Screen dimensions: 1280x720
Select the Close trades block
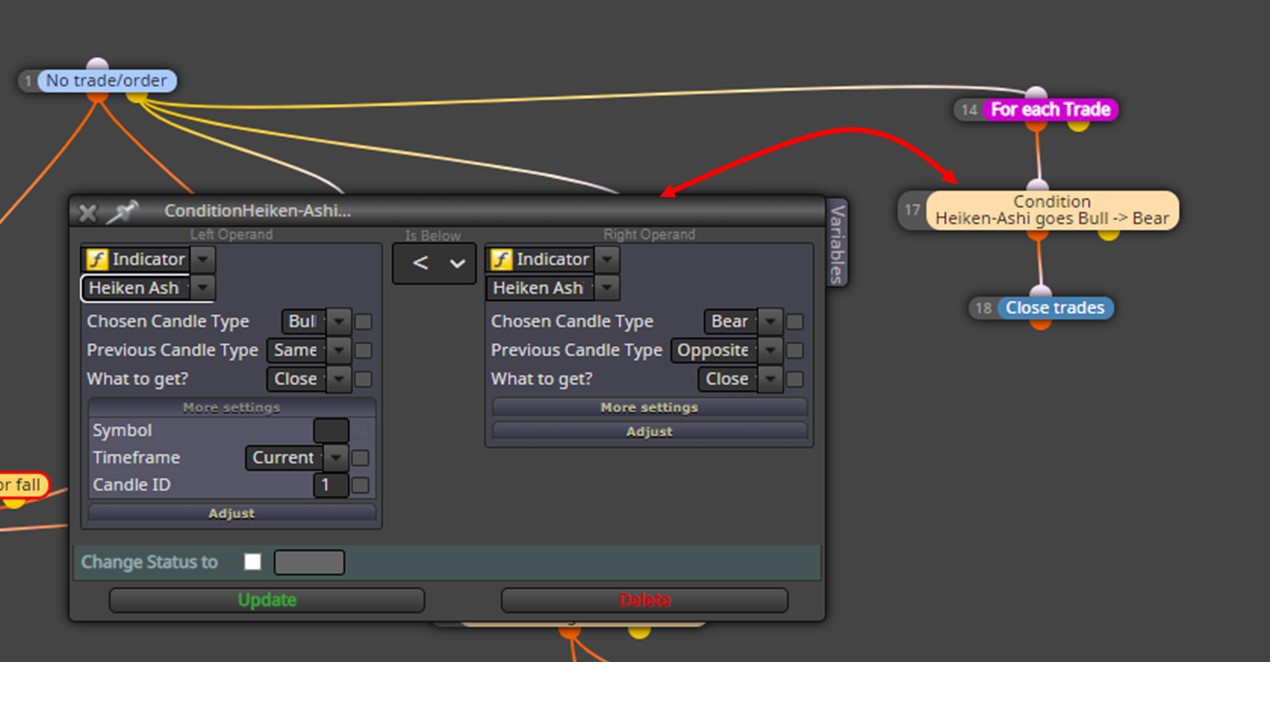click(1055, 308)
